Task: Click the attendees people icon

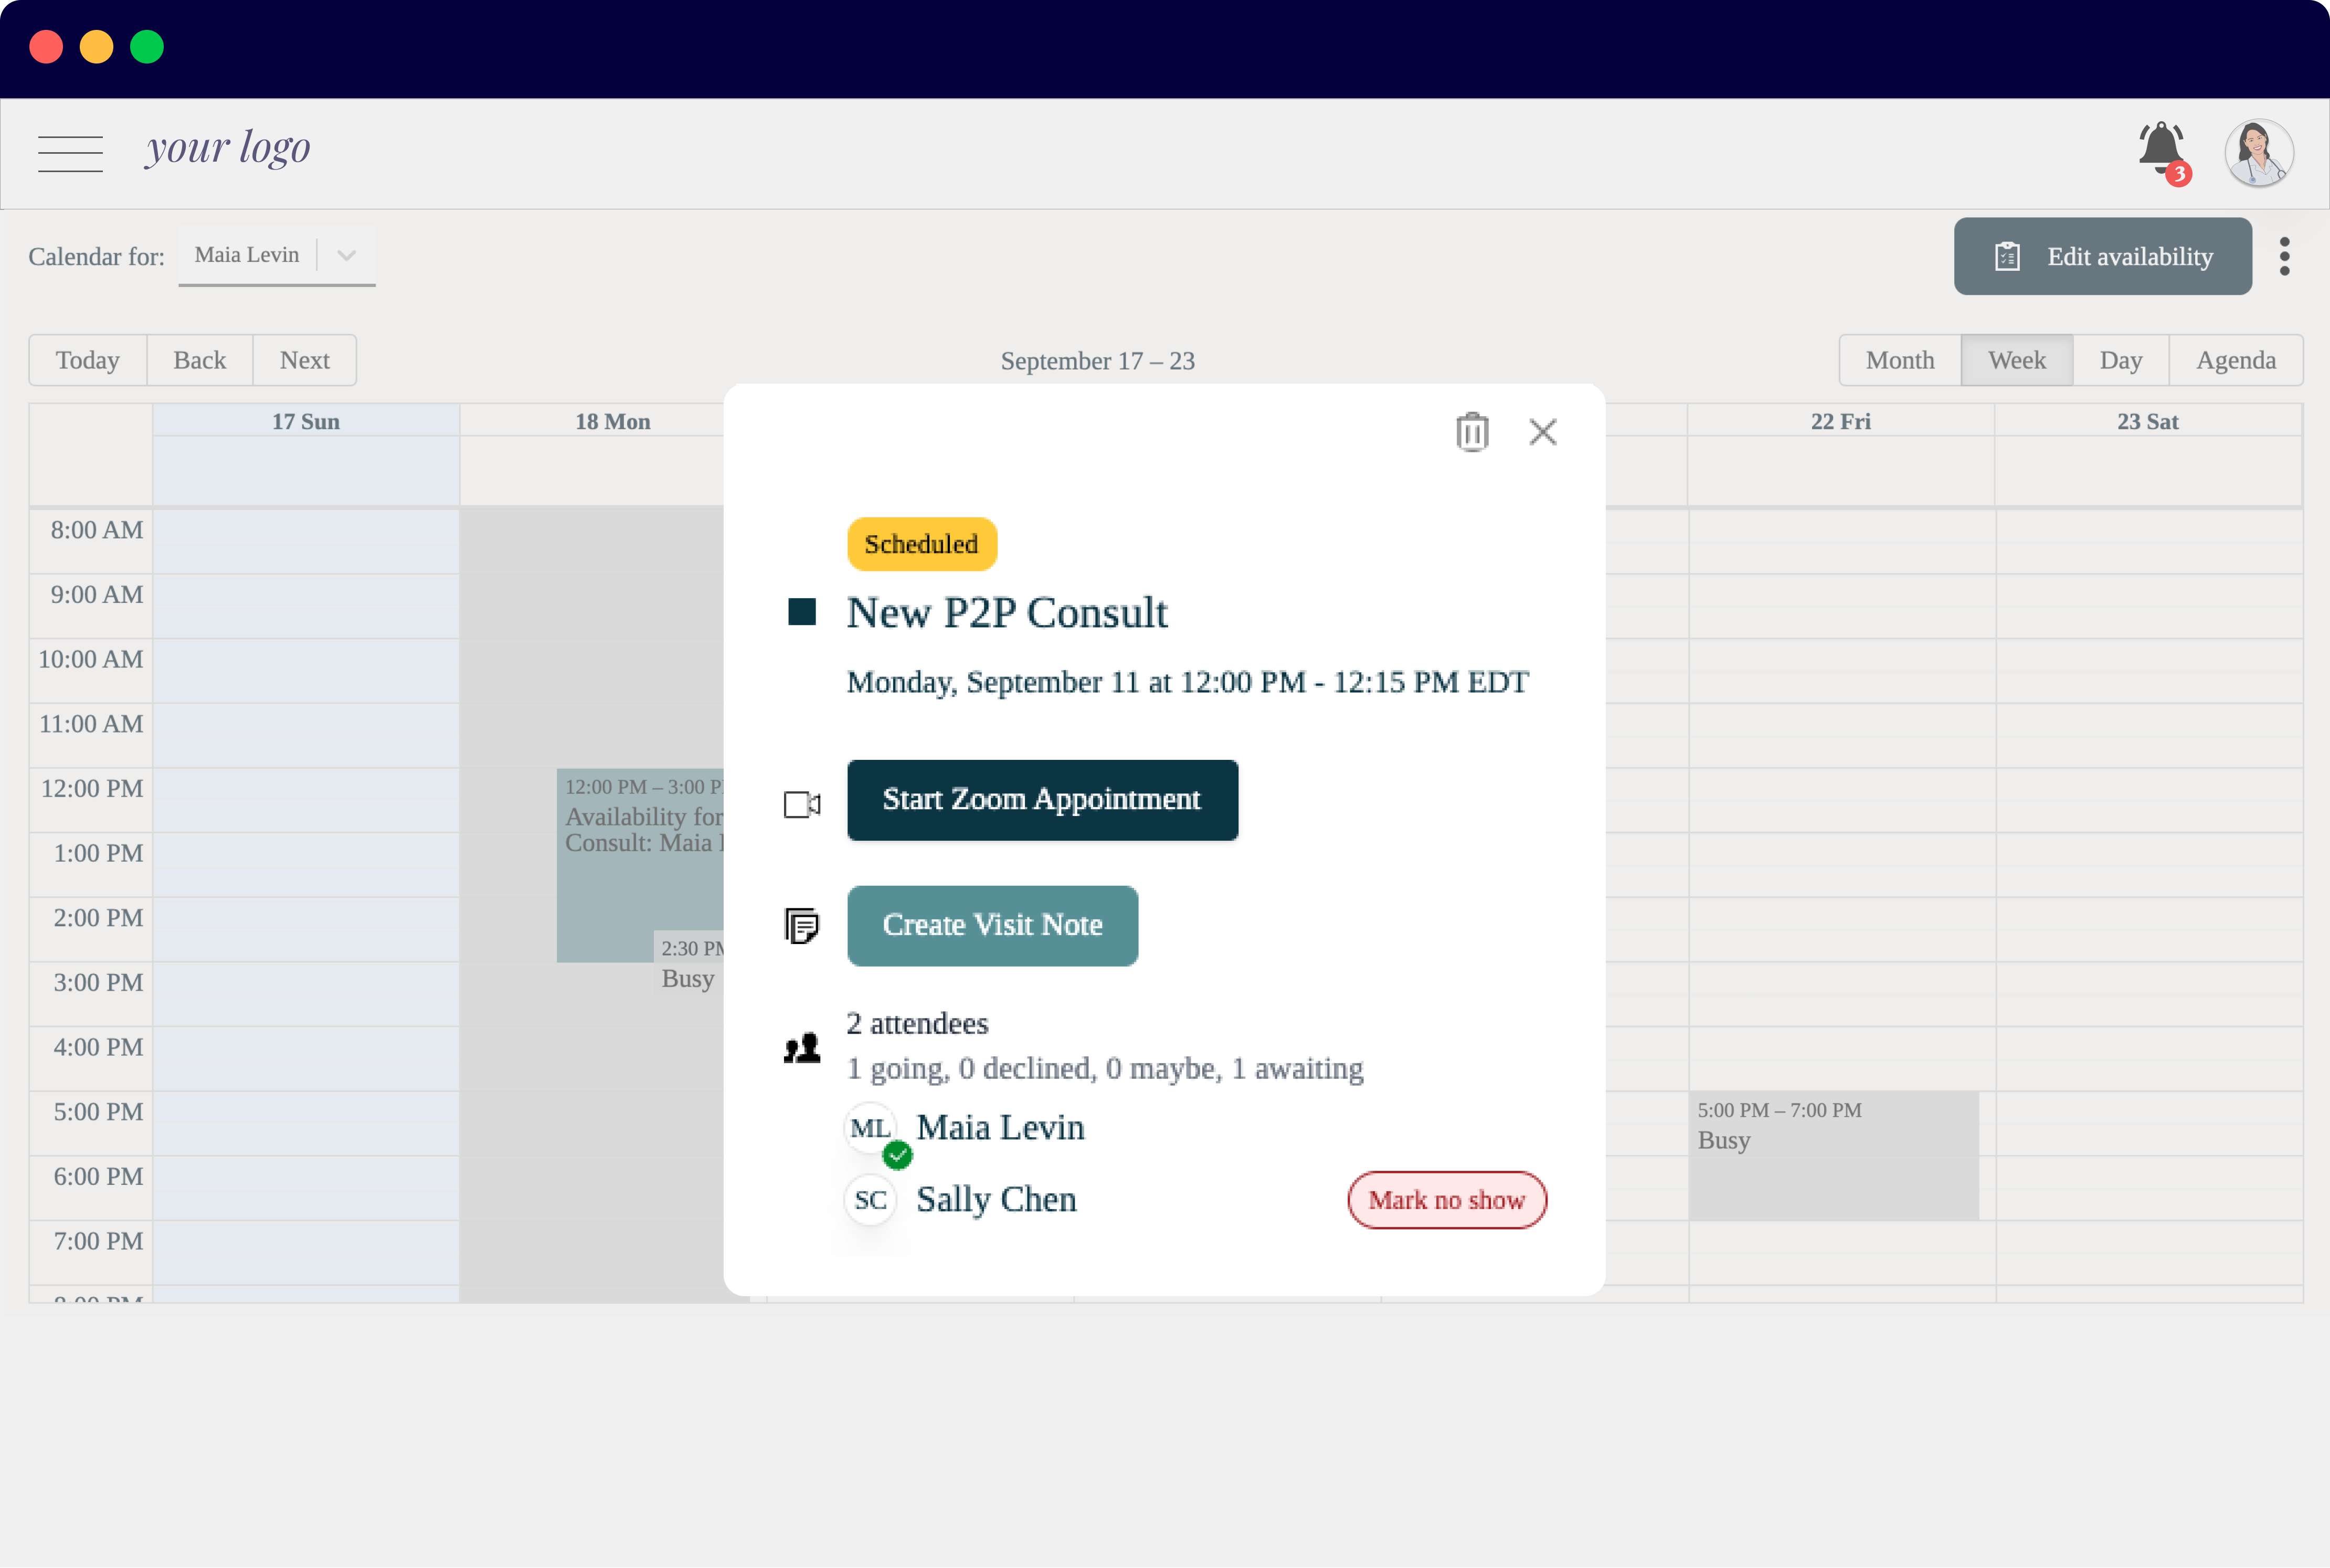Action: point(802,1048)
